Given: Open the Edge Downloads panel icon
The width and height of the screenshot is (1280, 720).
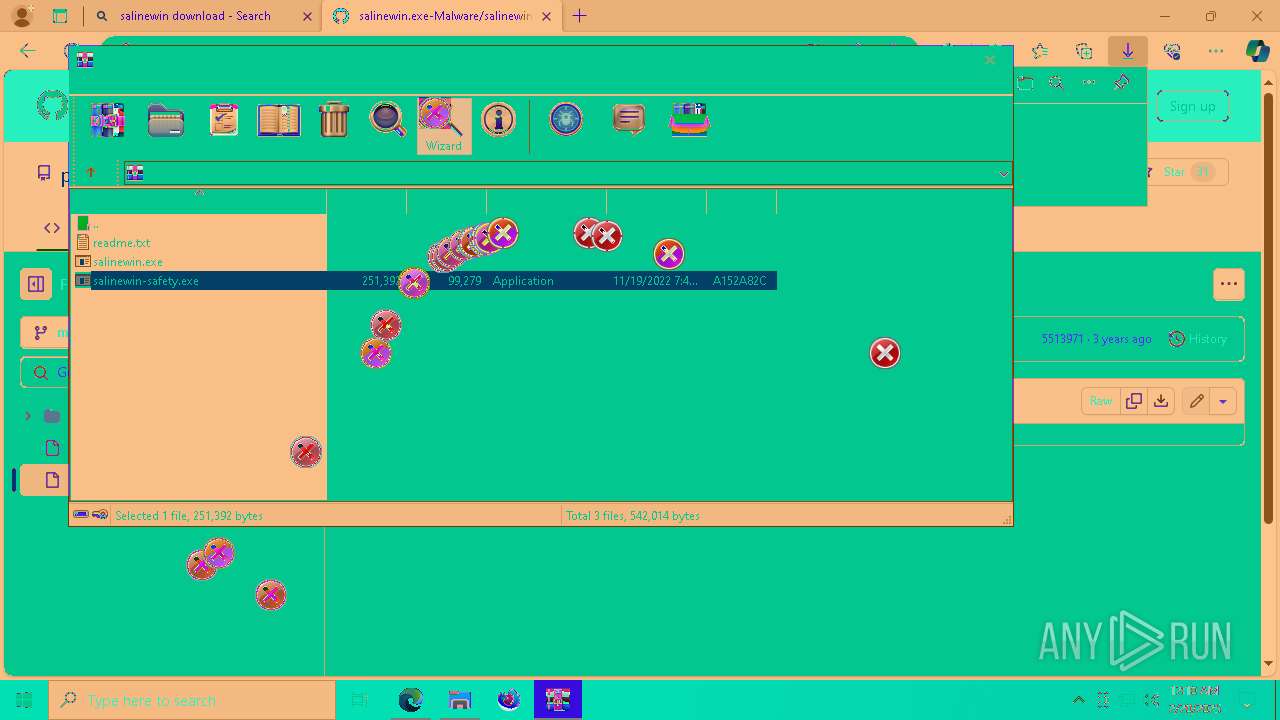Looking at the screenshot, I should click(1128, 52).
